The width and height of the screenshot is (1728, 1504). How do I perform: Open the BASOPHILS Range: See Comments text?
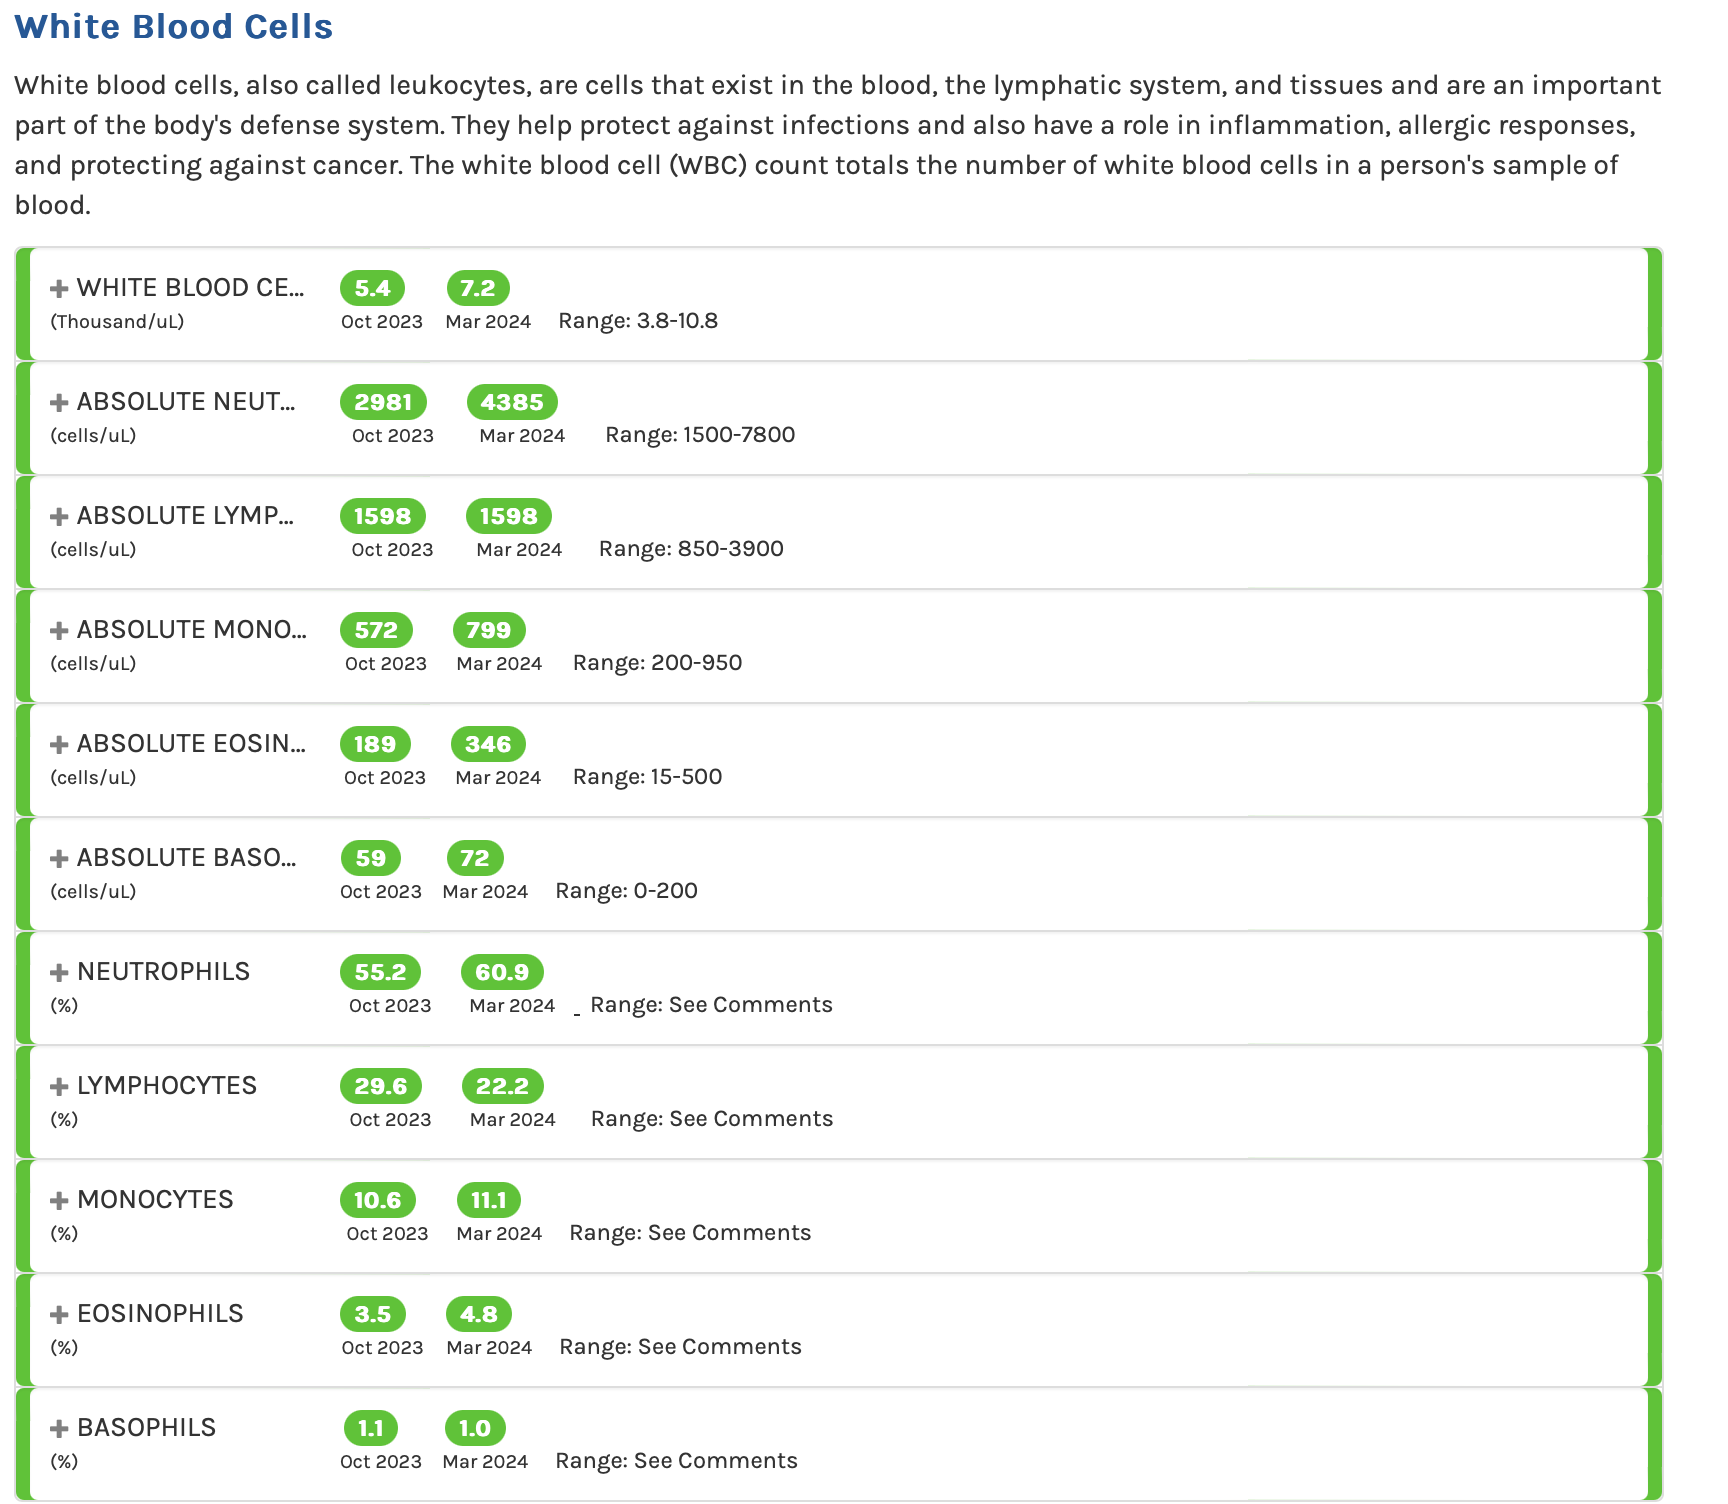click(676, 1461)
